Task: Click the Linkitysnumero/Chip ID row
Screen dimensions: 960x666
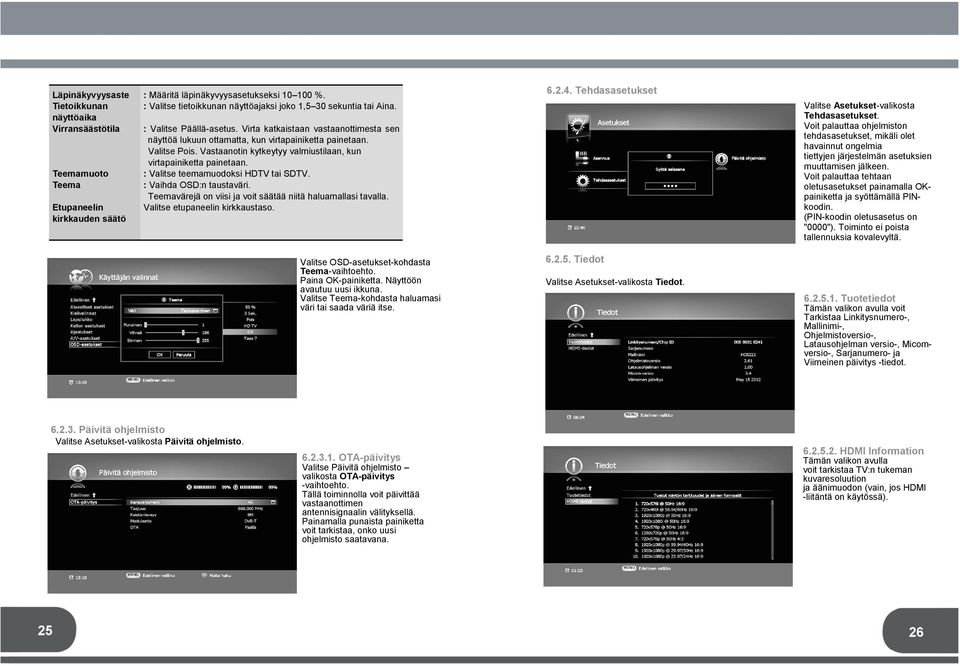Action: tap(696, 342)
